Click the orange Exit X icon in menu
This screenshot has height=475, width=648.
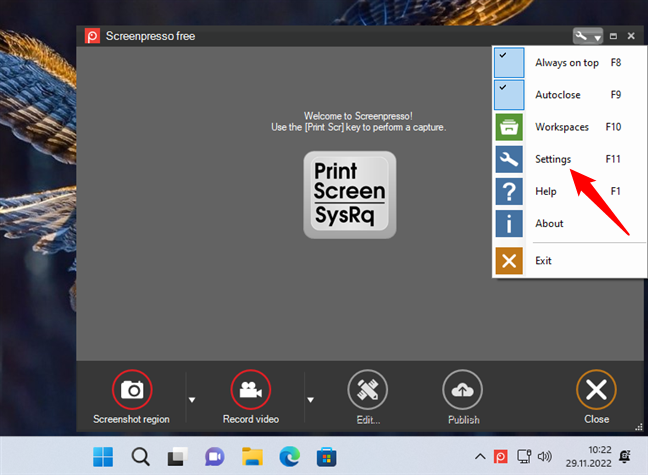509,261
